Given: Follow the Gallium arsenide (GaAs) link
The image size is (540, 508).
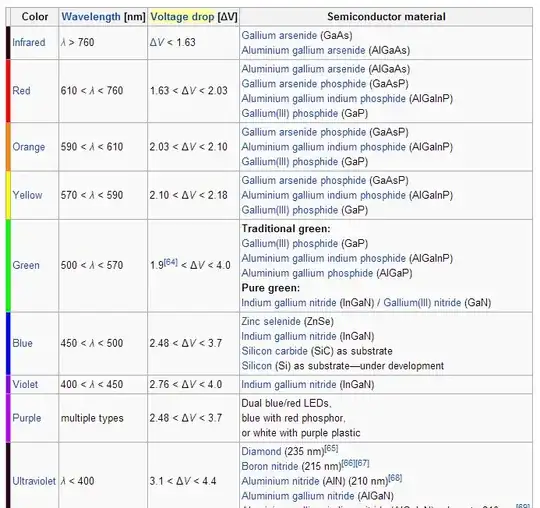Looking at the screenshot, I should pyautogui.click(x=279, y=35).
